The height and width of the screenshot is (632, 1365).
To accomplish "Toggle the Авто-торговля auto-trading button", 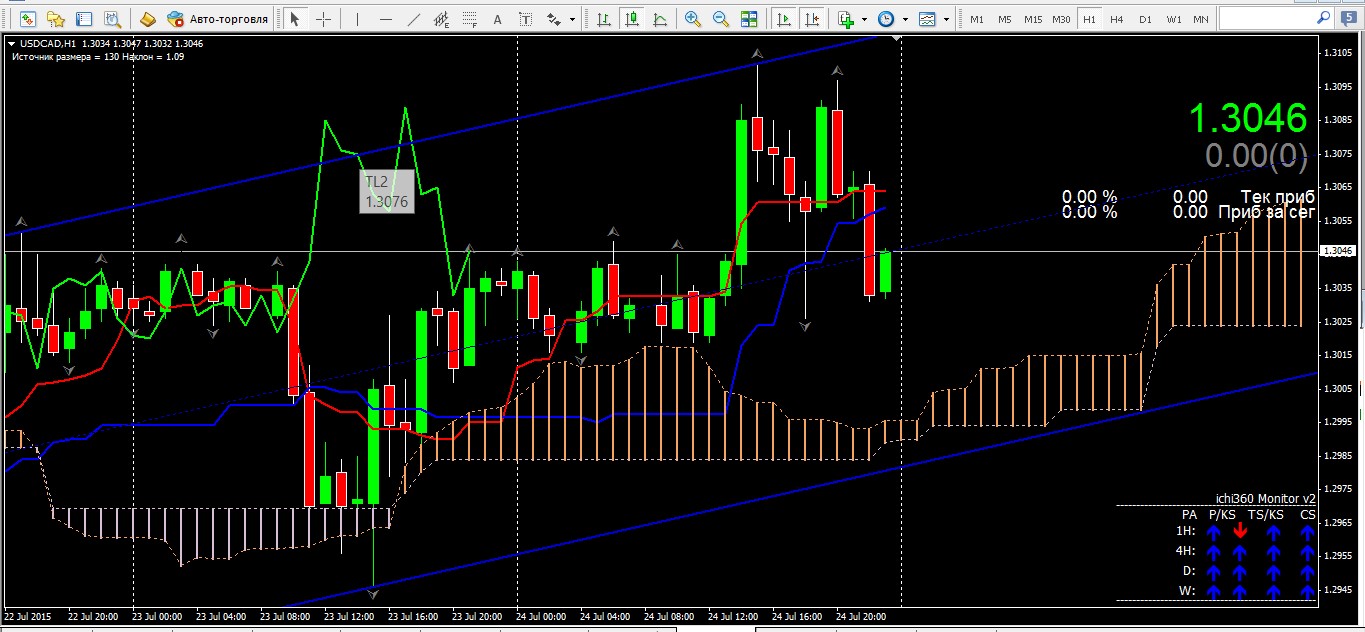I will [218, 19].
